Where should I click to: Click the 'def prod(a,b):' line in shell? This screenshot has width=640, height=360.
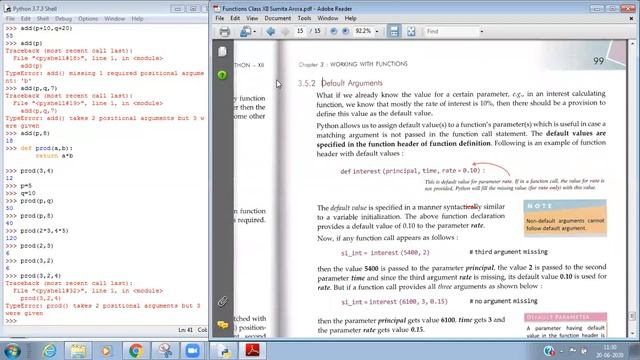click(x=47, y=148)
